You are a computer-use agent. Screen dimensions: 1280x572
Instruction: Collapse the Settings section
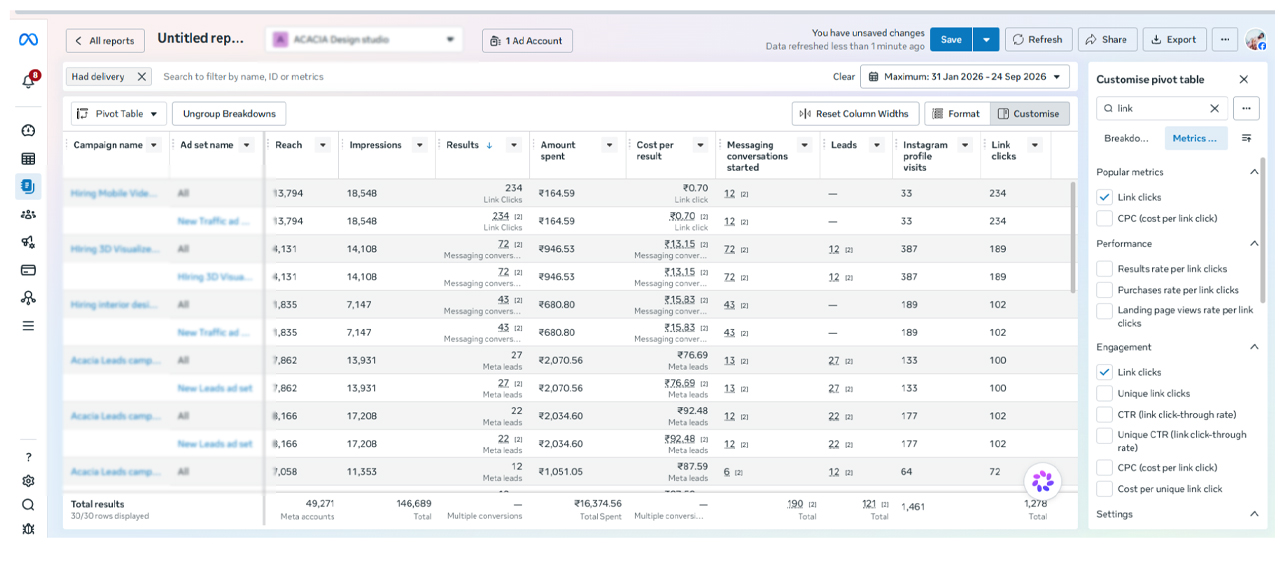pyautogui.click(x=1254, y=514)
